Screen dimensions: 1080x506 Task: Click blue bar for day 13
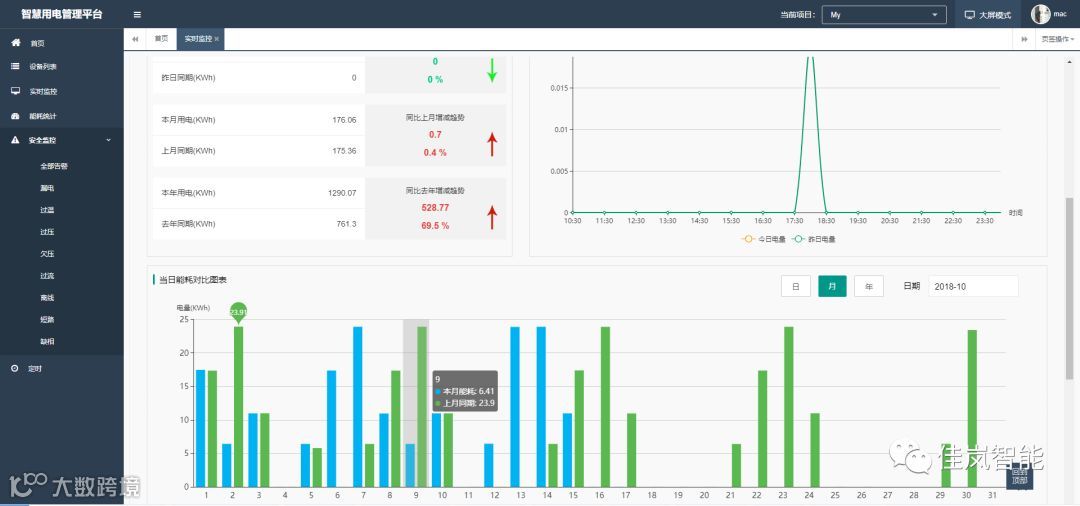click(515, 406)
